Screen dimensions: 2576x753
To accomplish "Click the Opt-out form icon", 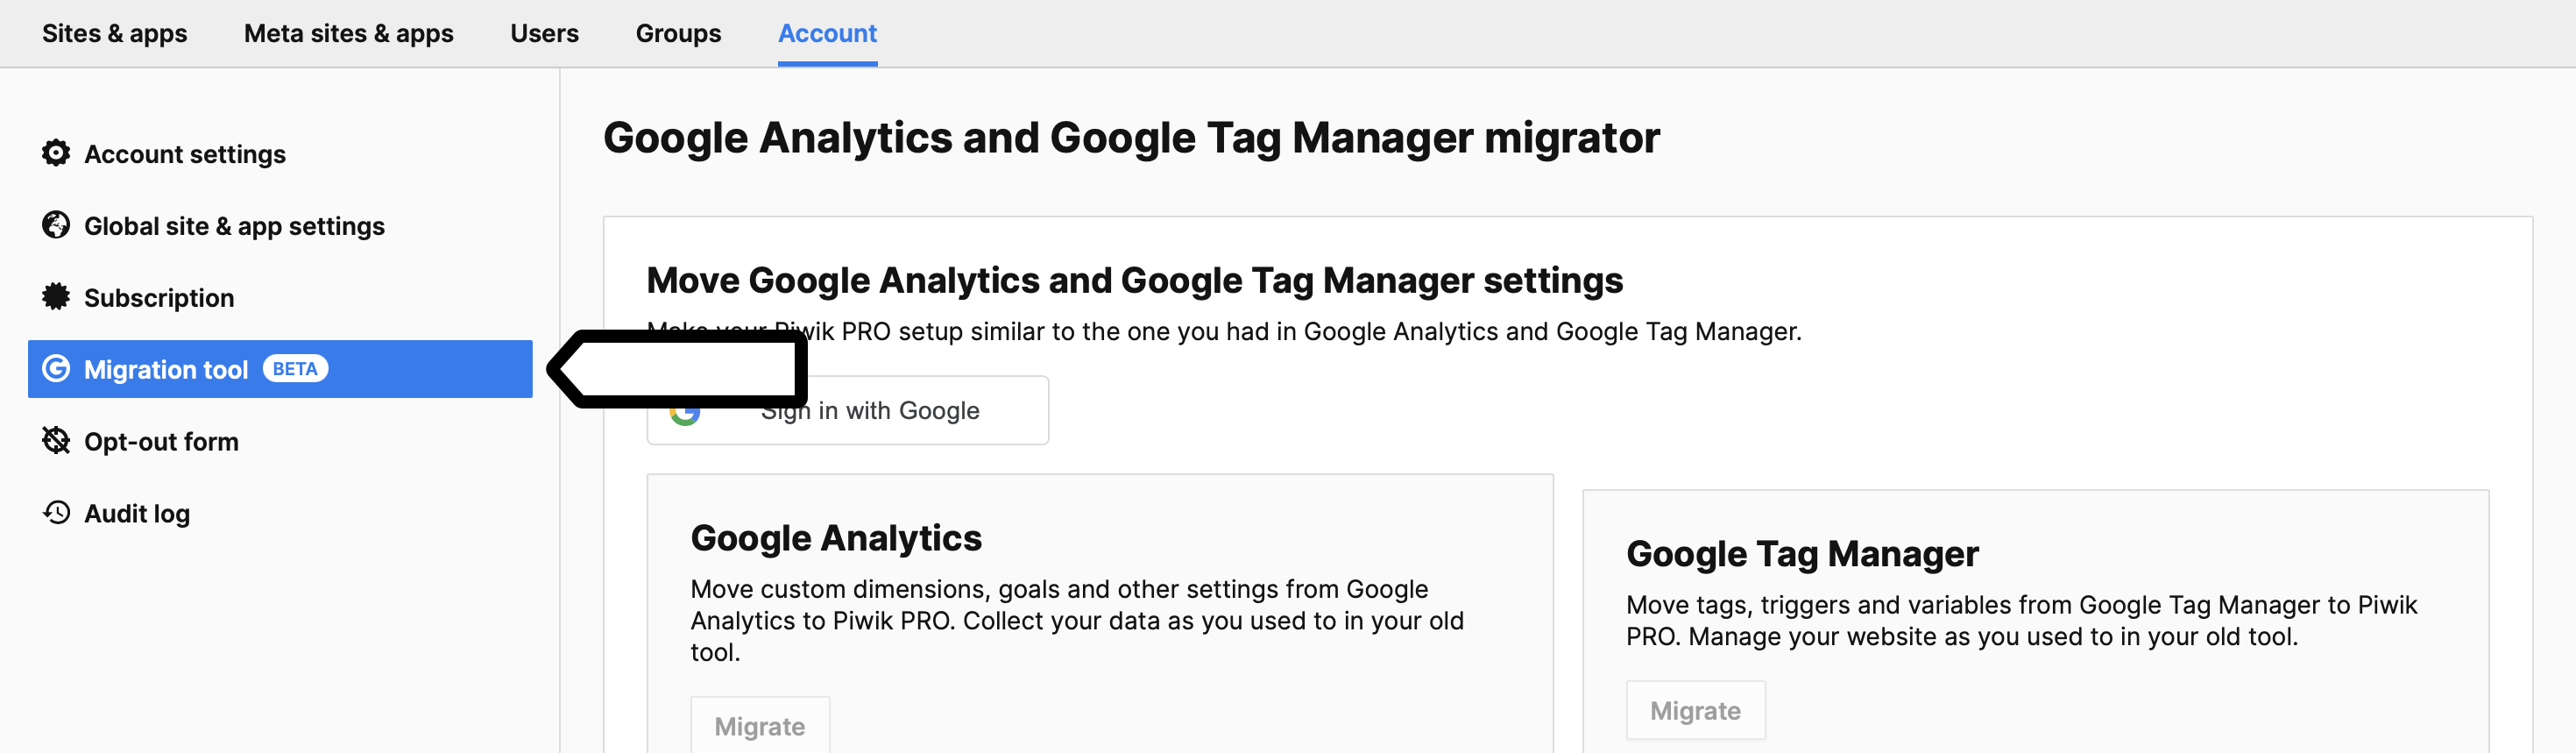I will tap(56, 441).
